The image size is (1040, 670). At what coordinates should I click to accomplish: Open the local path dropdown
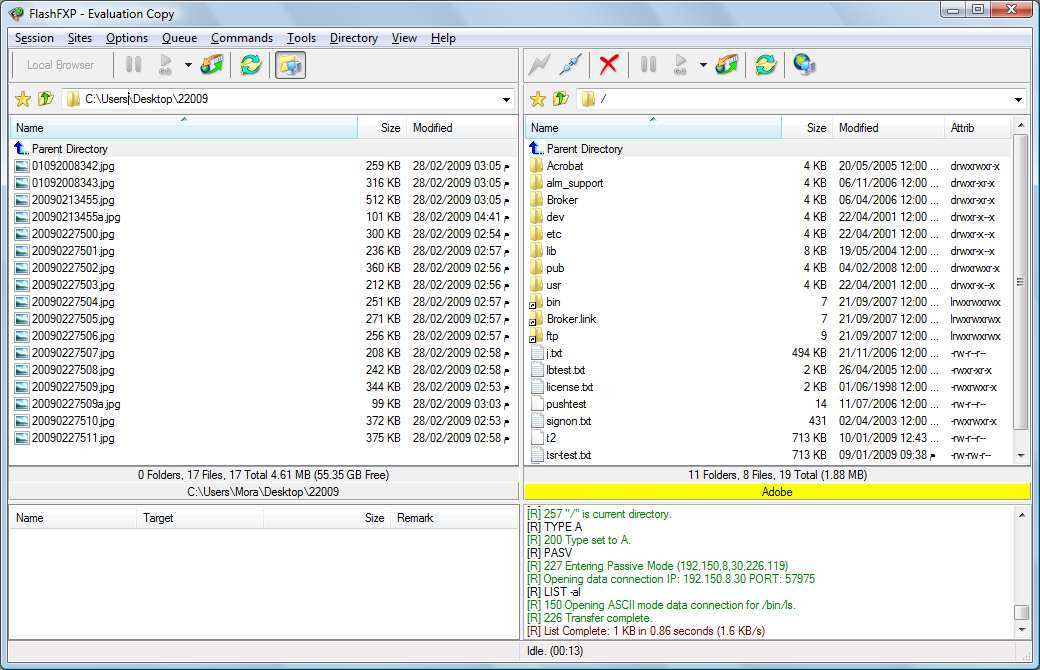click(505, 99)
